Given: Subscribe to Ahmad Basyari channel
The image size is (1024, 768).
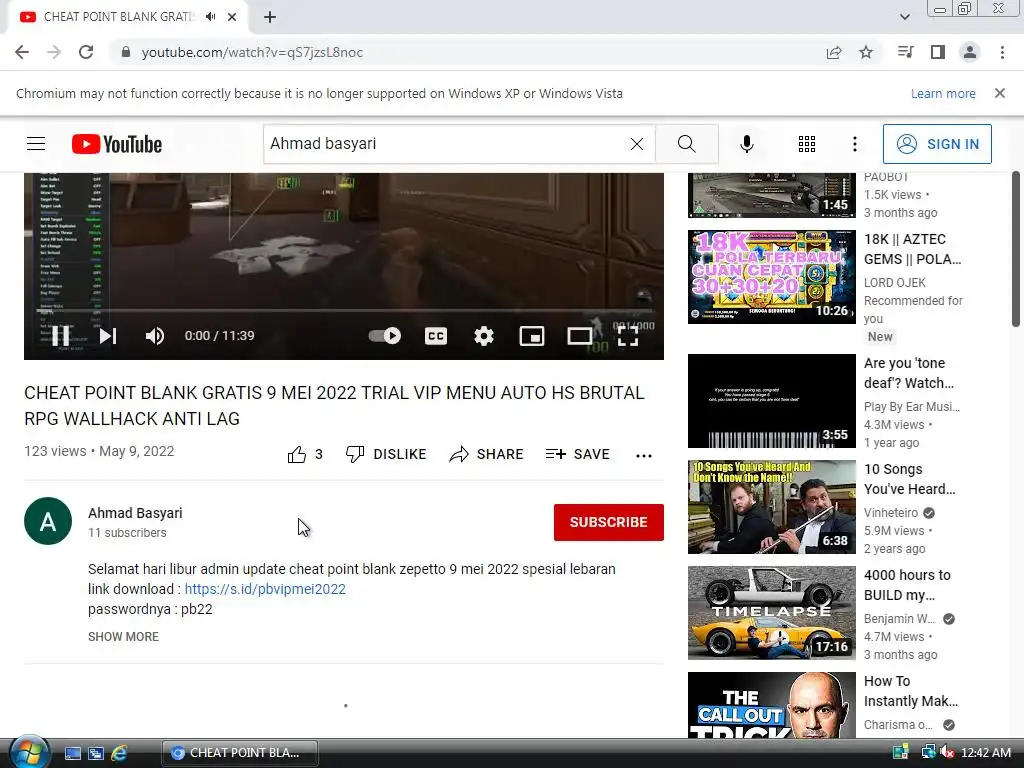Looking at the screenshot, I should coord(609,522).
